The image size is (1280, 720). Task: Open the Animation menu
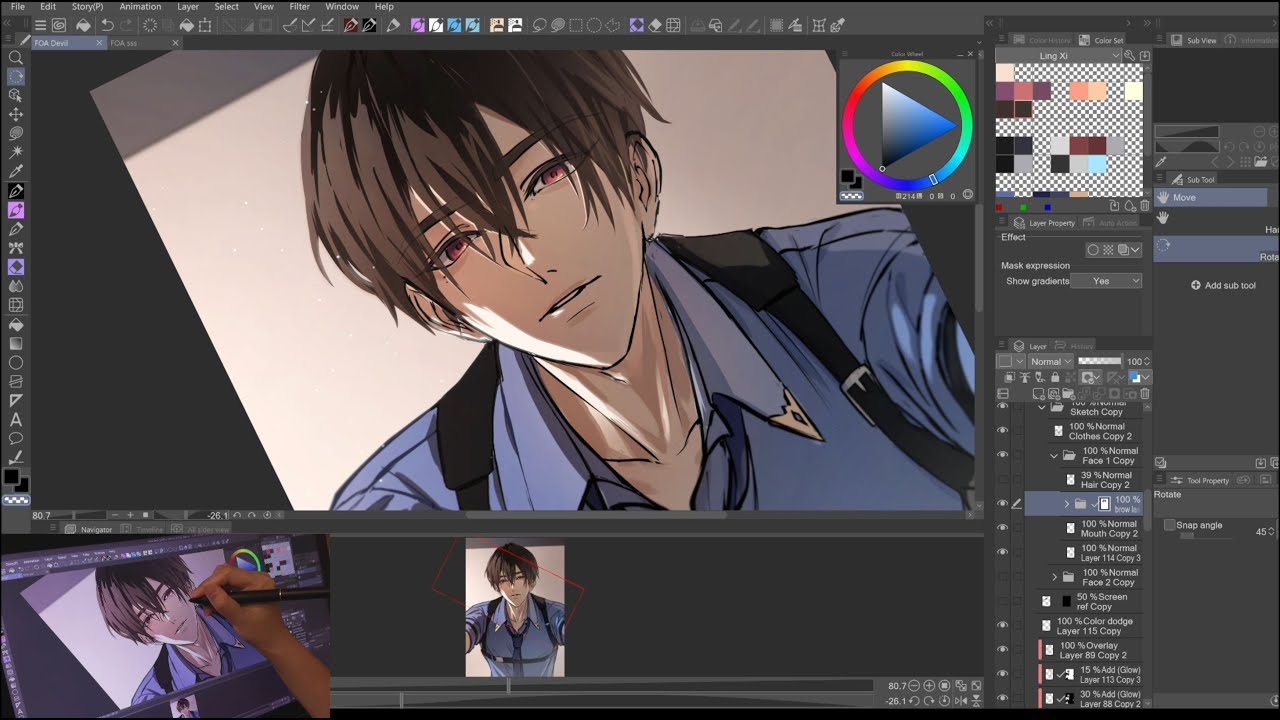tap(140, 7)
